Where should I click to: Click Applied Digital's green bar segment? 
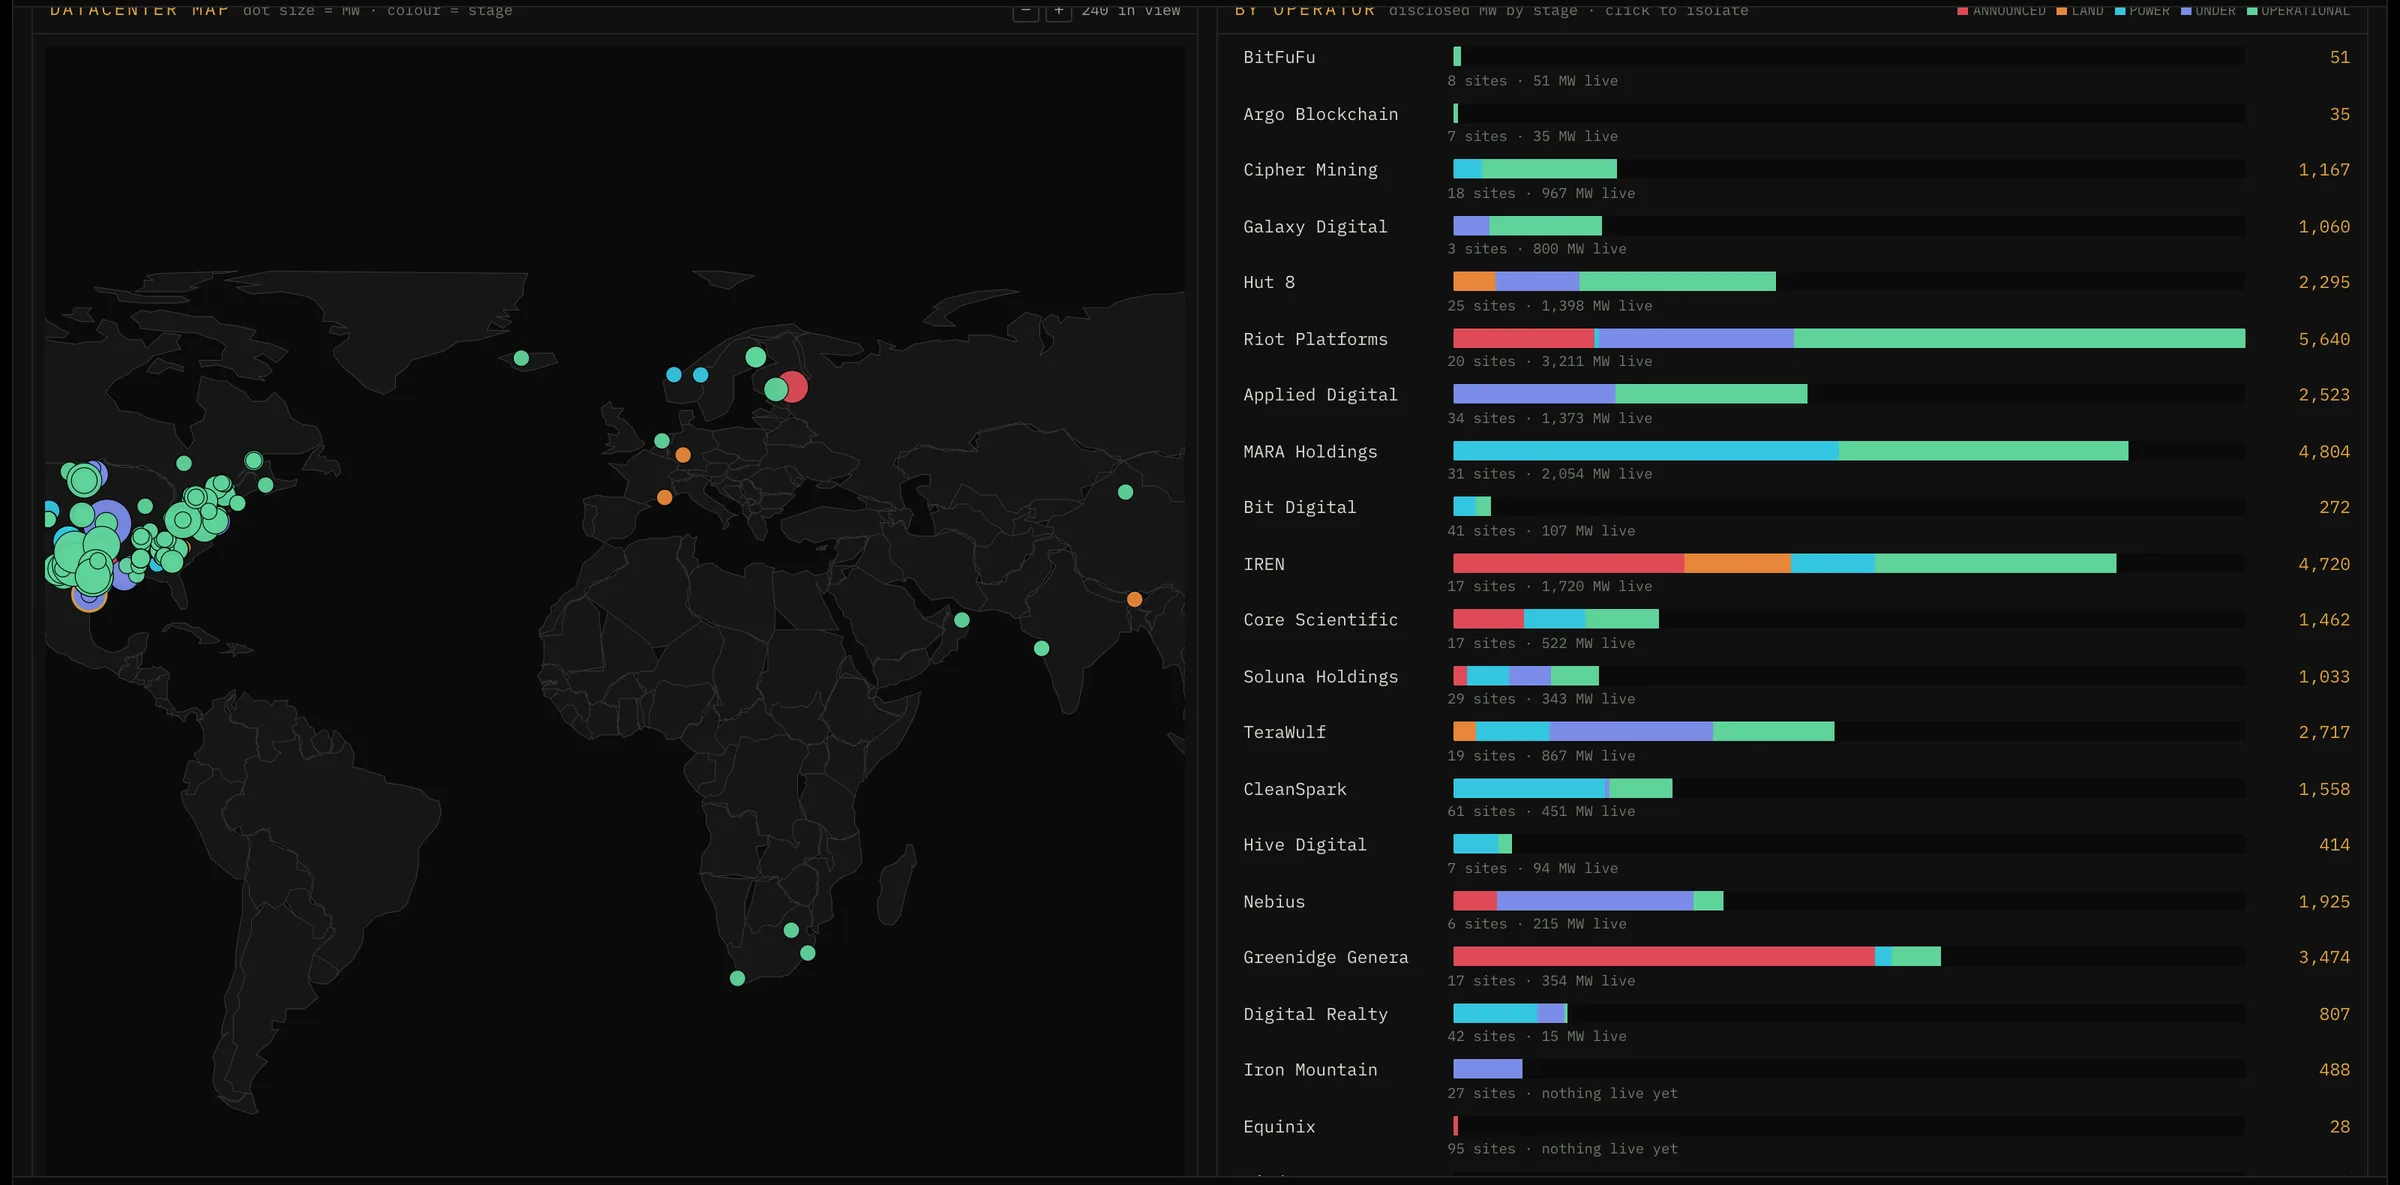(1711, 394)
